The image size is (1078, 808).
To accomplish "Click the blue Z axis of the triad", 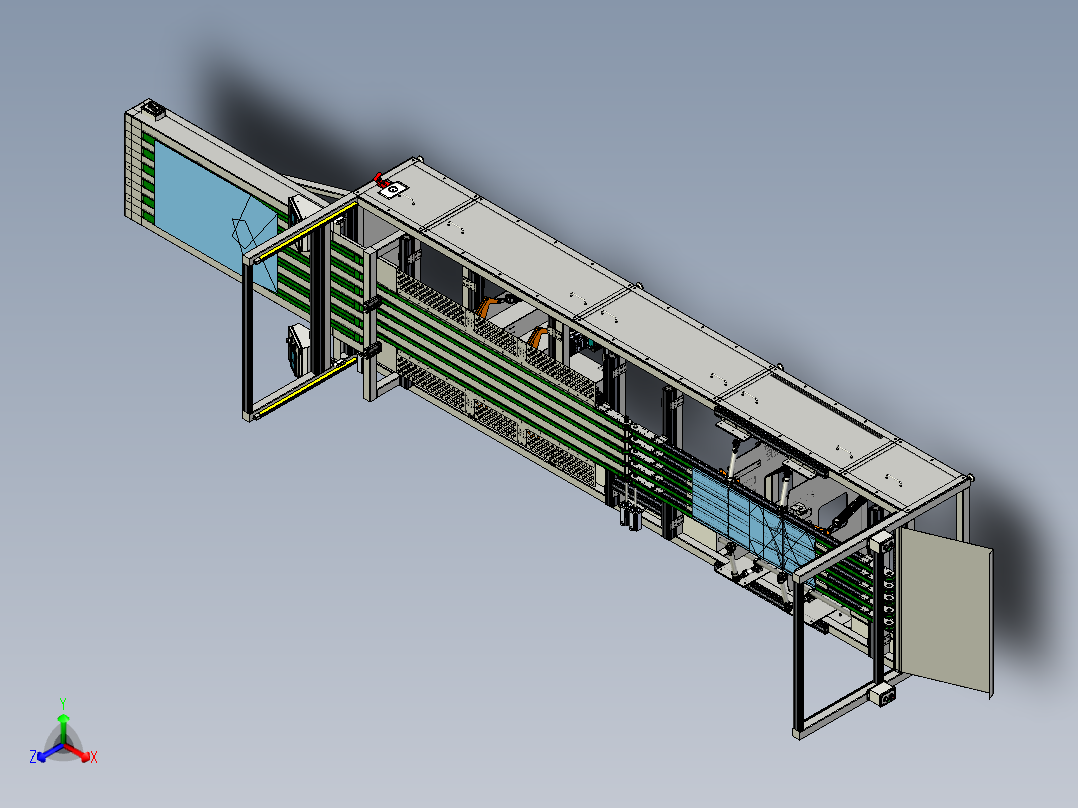I will coord(50,752).
